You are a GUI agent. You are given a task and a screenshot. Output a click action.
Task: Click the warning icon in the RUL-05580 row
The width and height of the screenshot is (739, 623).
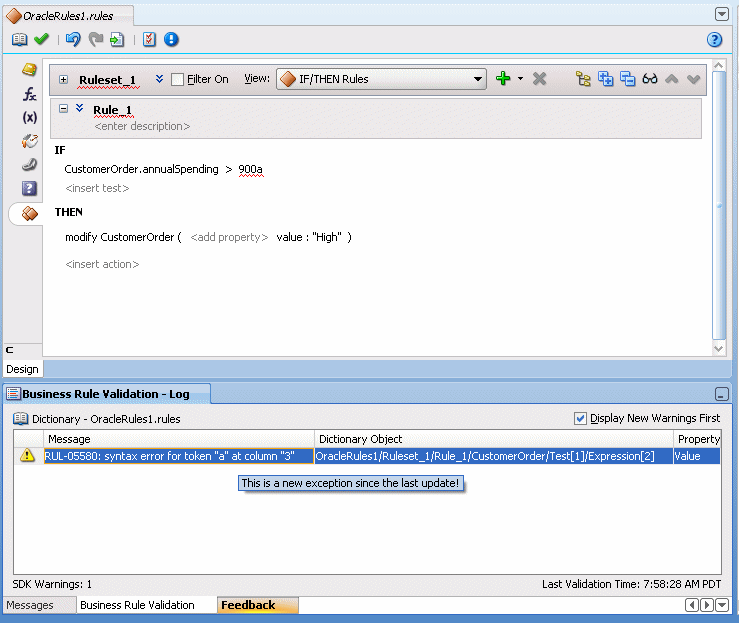[x=27, y=455]
